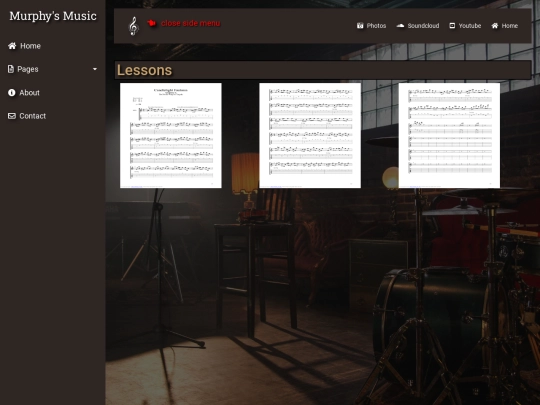The height and width of the screenshot is (405, 540).
Task: Go to Soundcloud in top navigation
Action: (418, 25)
